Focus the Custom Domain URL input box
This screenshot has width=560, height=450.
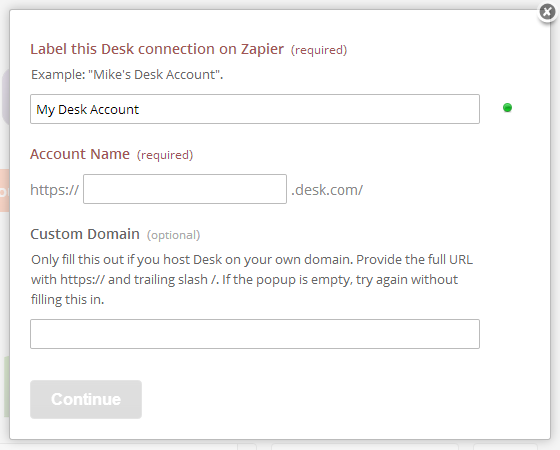point(255,334)
